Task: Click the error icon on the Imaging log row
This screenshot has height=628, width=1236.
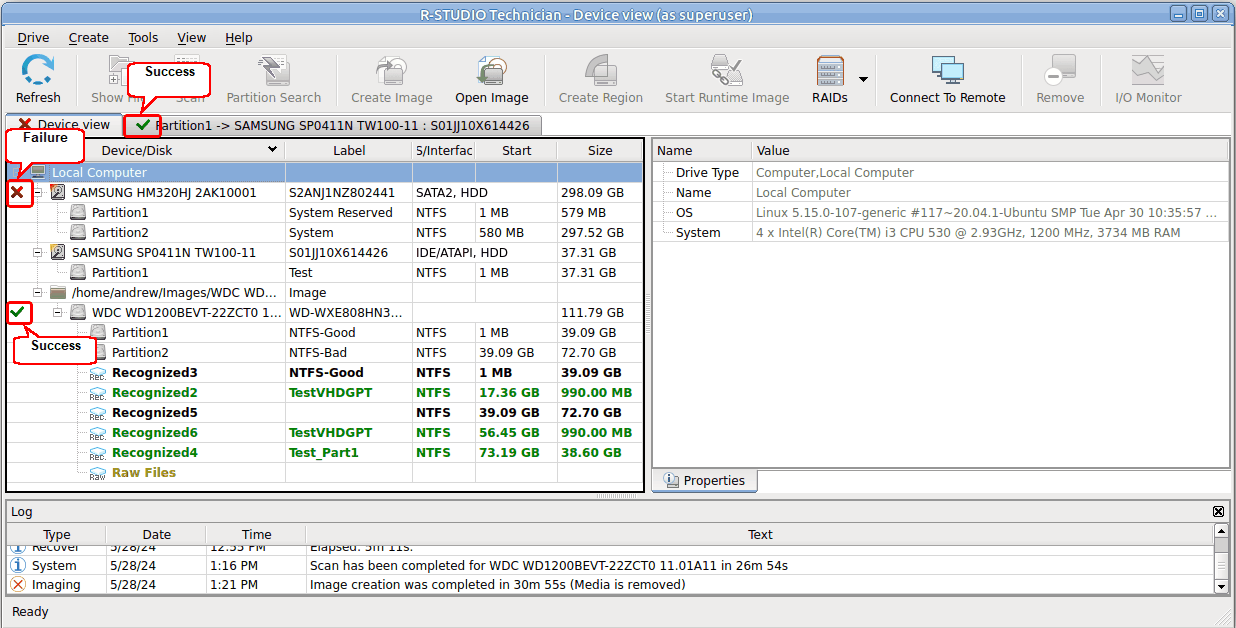Action: pyautogui.click(x=17, y=585)
